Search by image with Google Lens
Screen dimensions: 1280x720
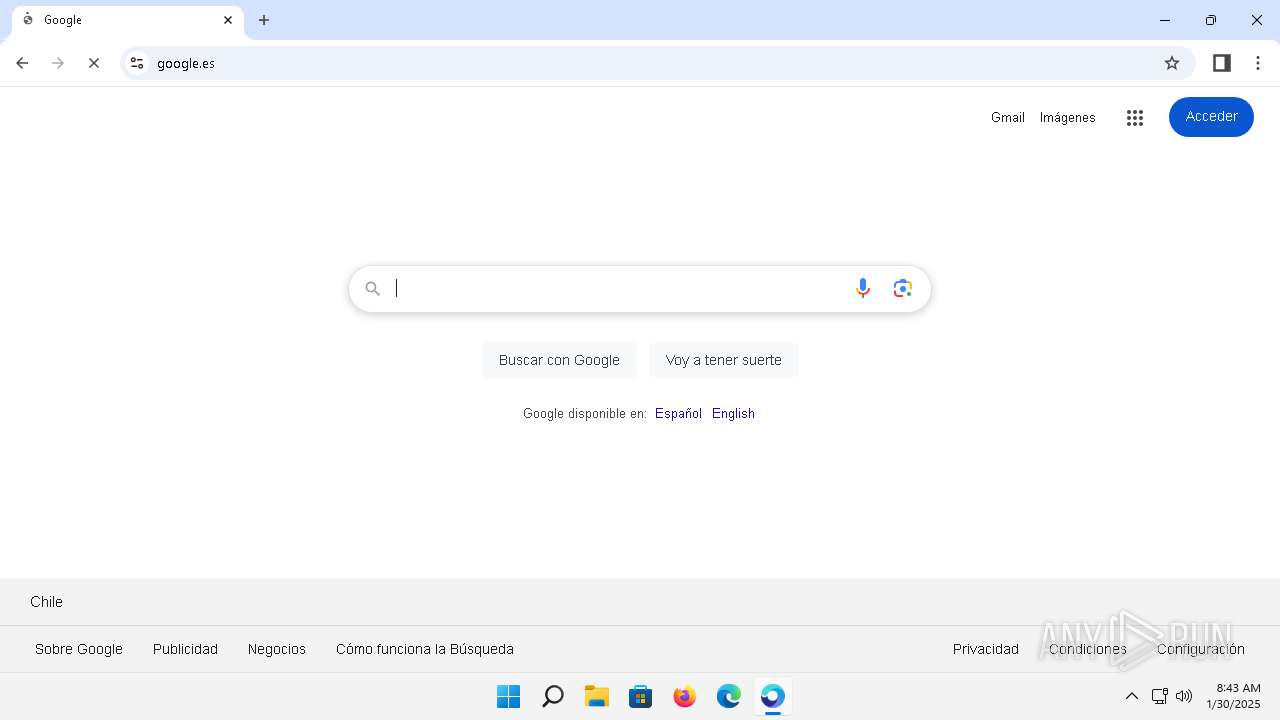(903, 288)
